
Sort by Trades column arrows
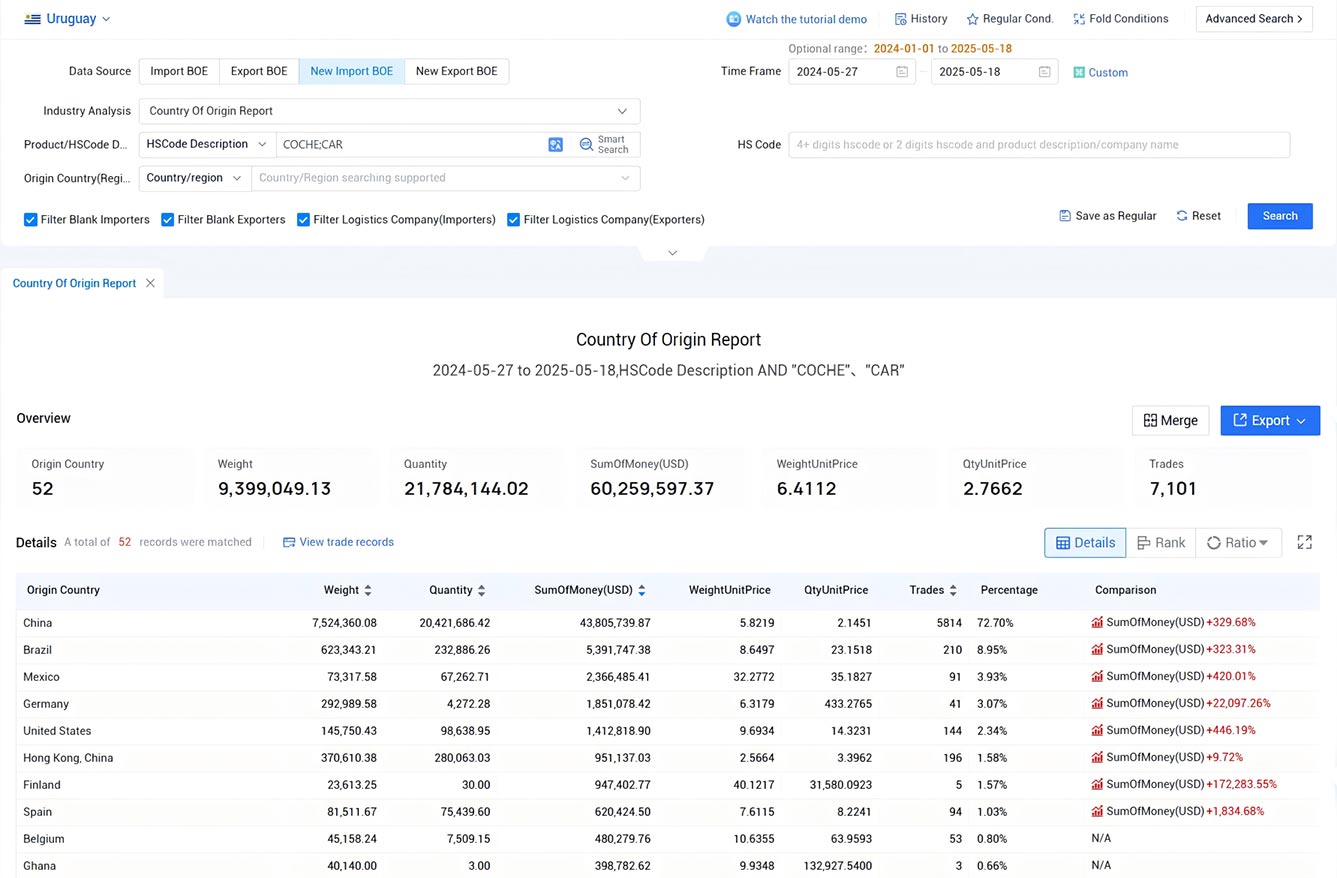tap(953, 590)
